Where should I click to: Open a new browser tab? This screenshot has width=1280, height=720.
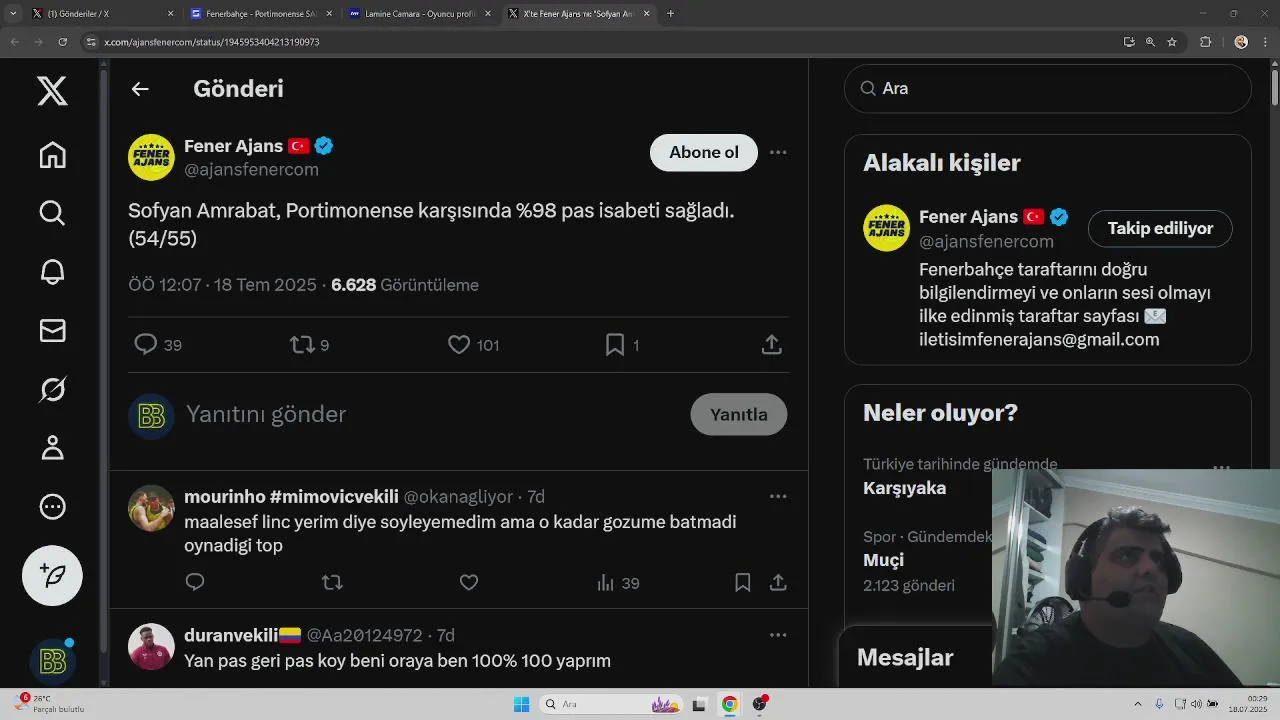click(670, 14)
